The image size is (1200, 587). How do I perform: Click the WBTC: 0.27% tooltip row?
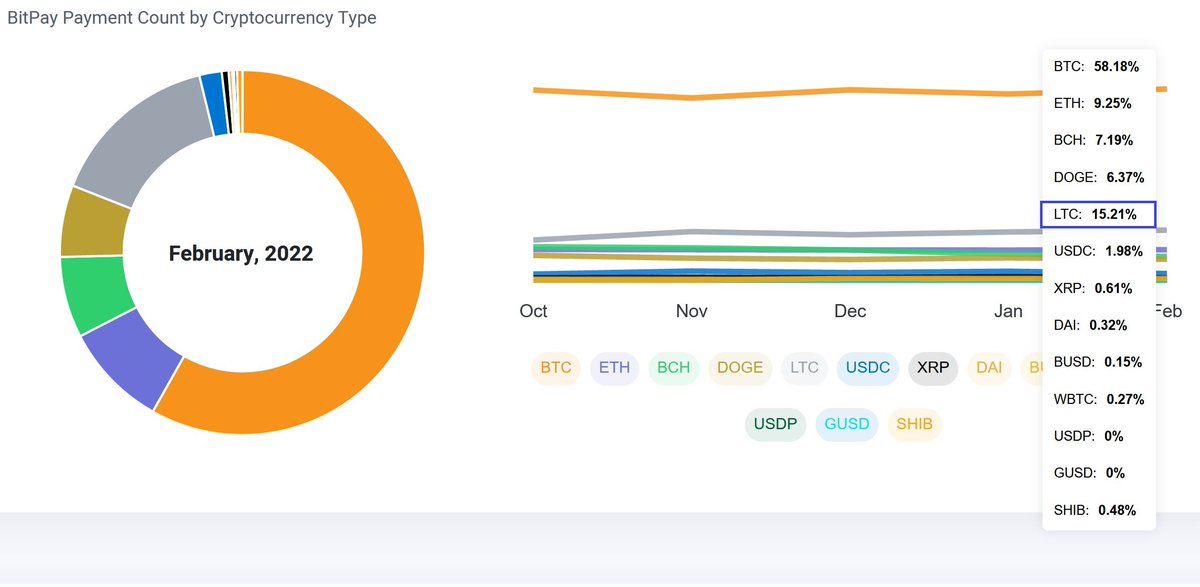pyautogui.click(x=1100, y=399)
